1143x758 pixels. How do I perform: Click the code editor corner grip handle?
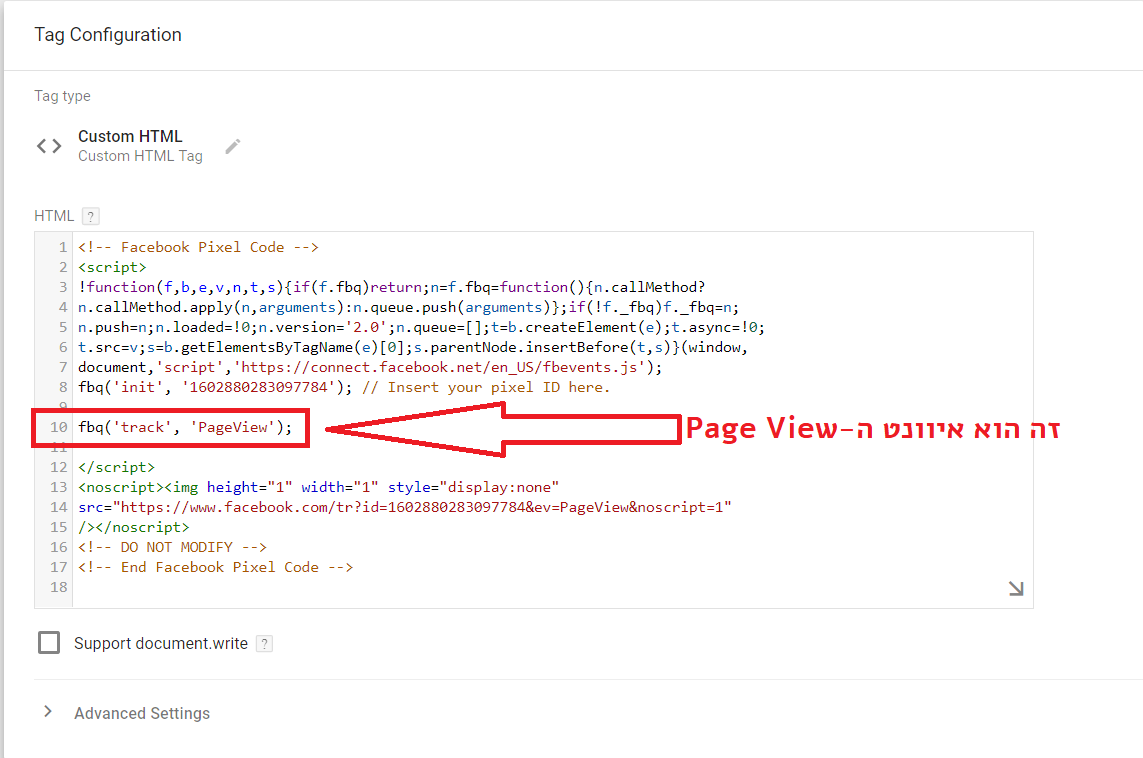(1016, 588)
